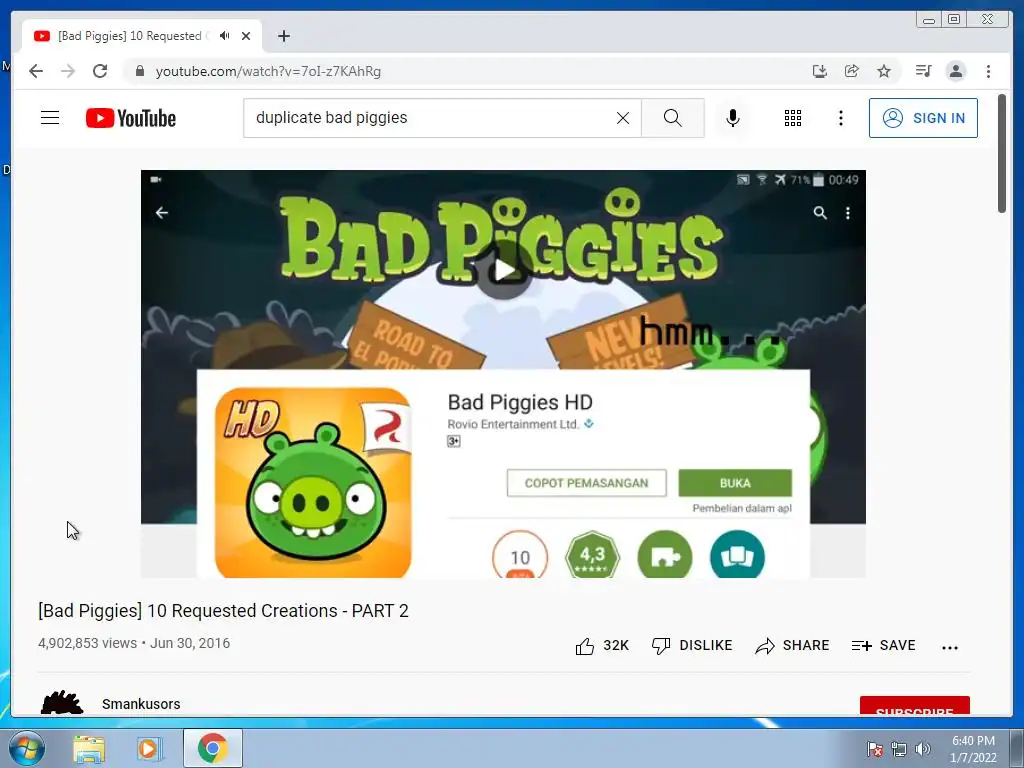Bookmark this page with the star
This screenshot has width=1024, height=768.
coord(884,71)
